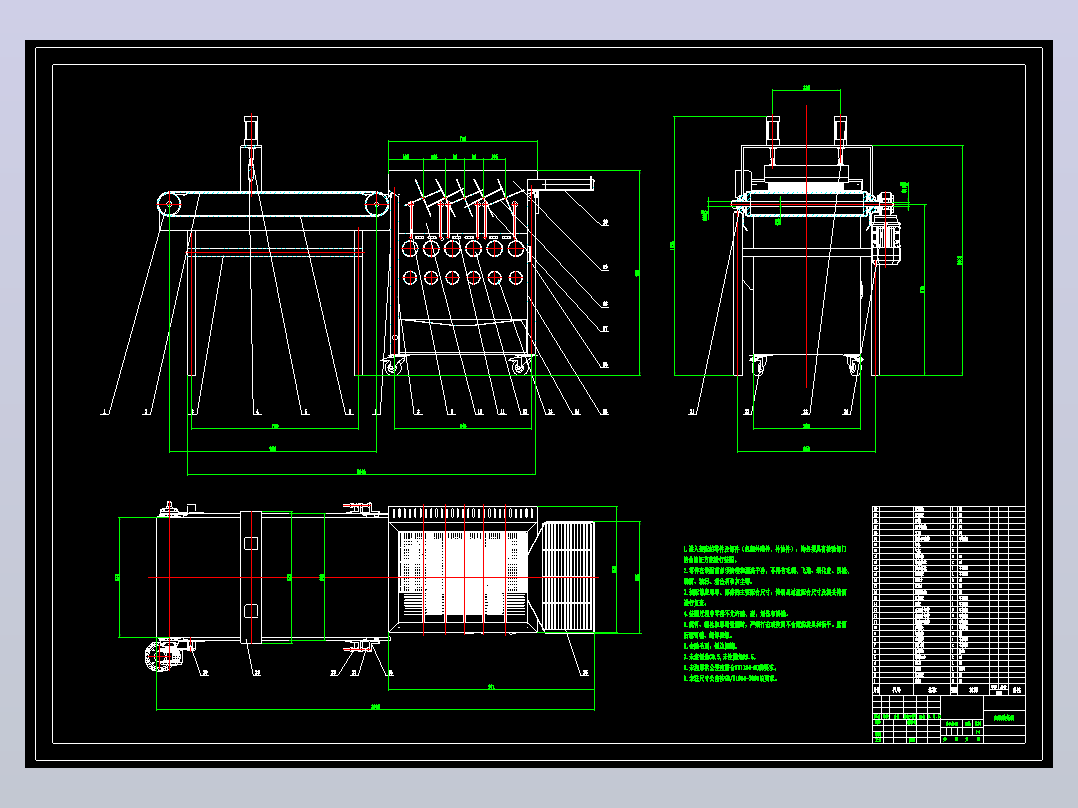Click the vertical cylinder above the conveyor belt
This screenshot has width=1078, height=808.
pyautogui.click(x=251, y=131)
